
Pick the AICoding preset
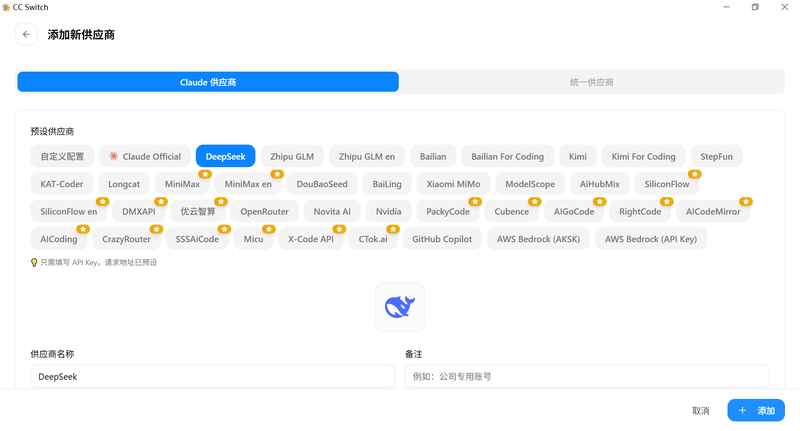pos(59,239)
